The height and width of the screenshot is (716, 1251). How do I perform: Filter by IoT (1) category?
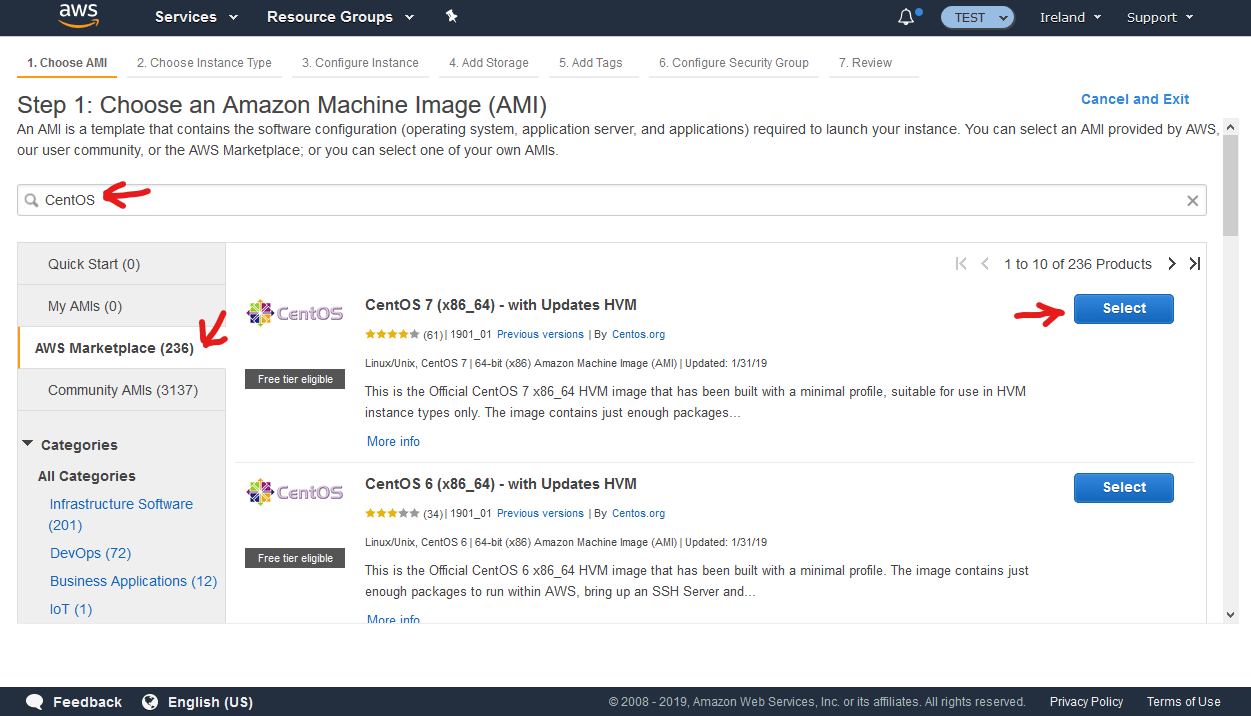[71, 609]
